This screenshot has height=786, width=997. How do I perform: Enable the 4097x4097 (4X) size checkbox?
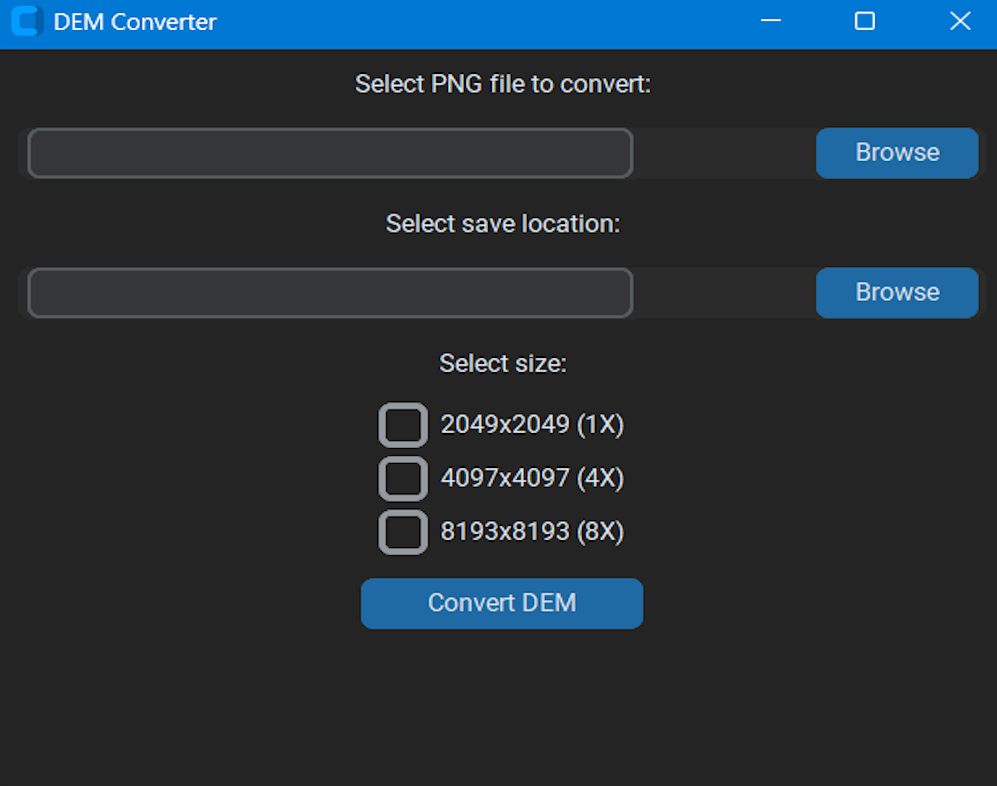pyautogui.click(x=403, y=478)
